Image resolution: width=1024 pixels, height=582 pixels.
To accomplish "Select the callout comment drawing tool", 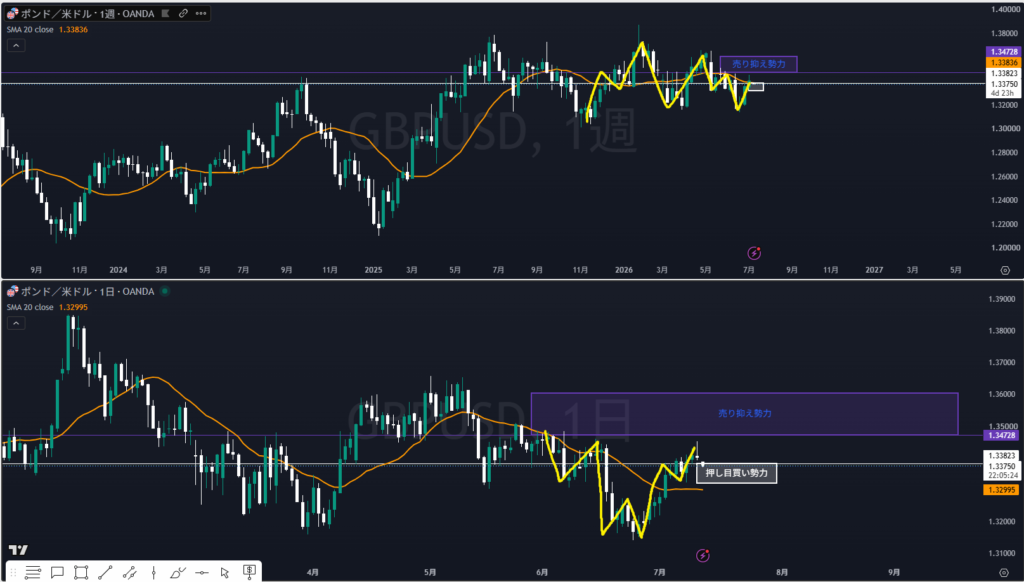I will pyautogui.click(x=57, y=573).
